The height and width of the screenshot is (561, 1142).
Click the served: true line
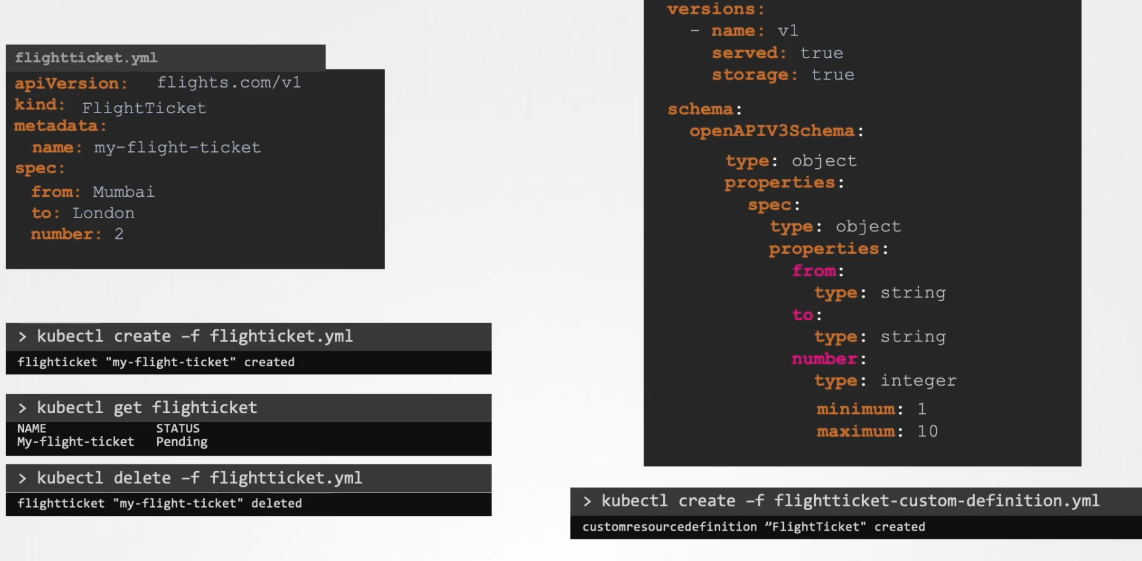(776, 53)
